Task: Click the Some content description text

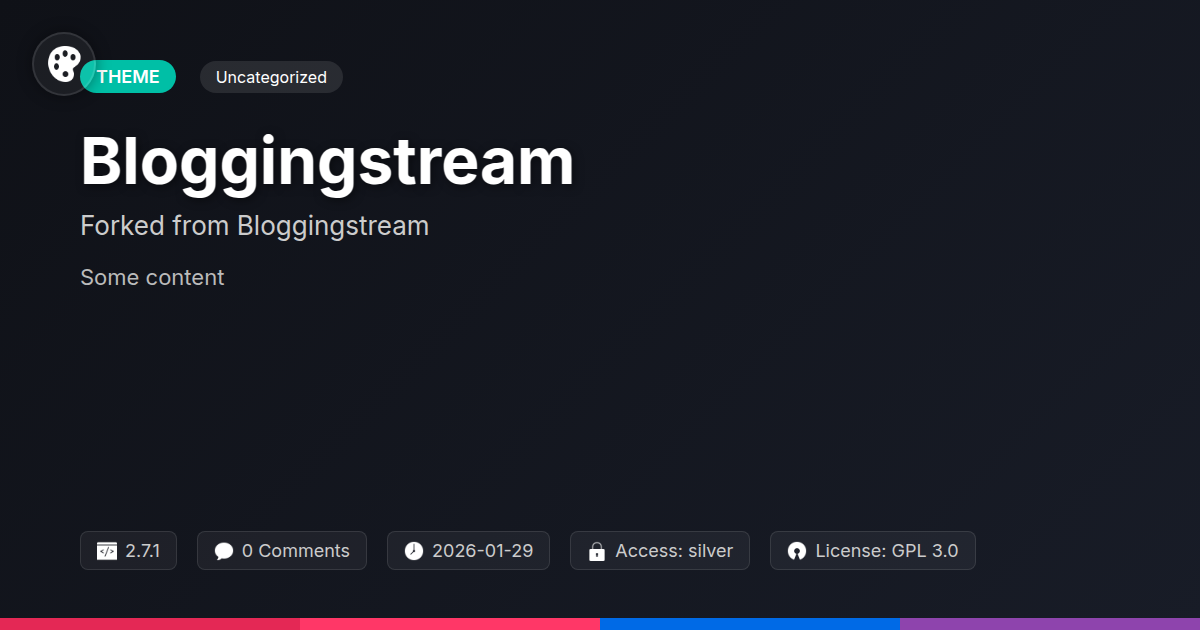Action: pyautogui.click(x=152, y=277)
